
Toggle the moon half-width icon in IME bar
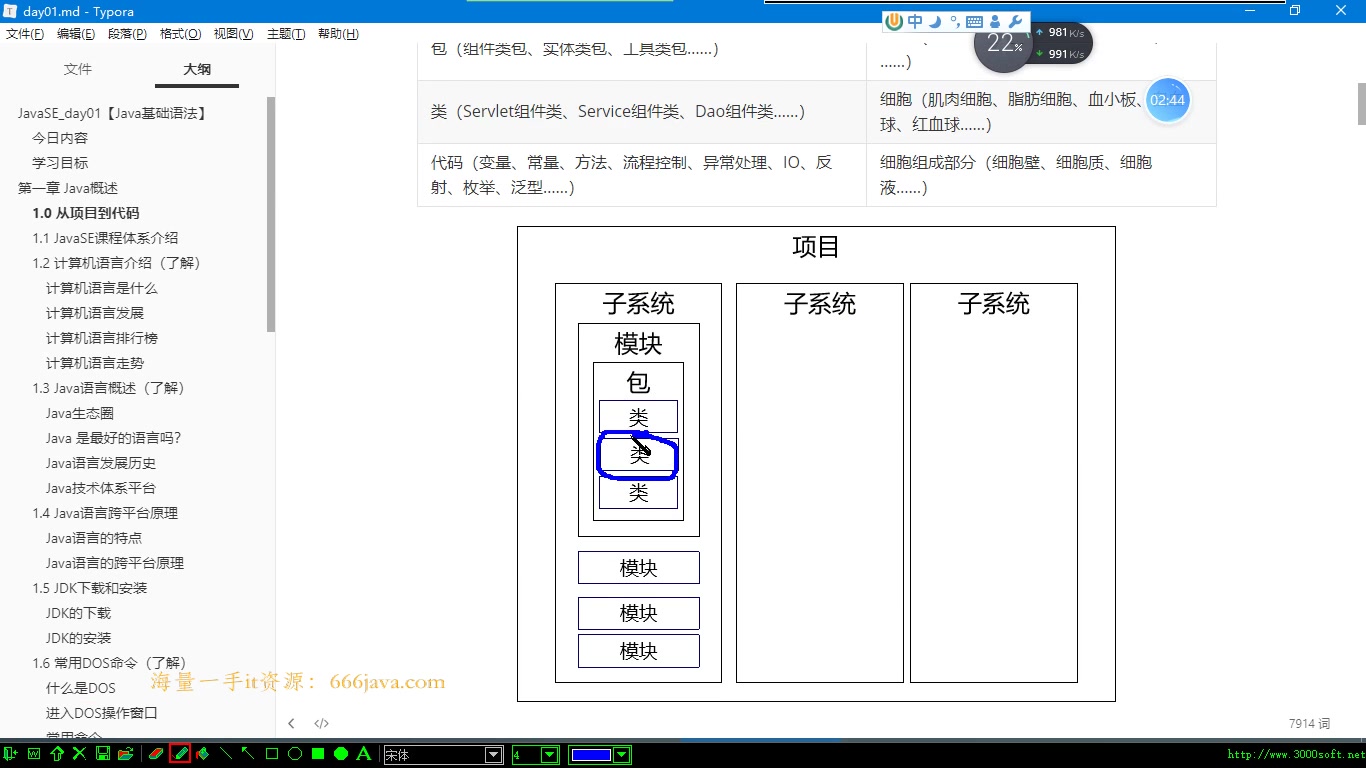[935, 21]
